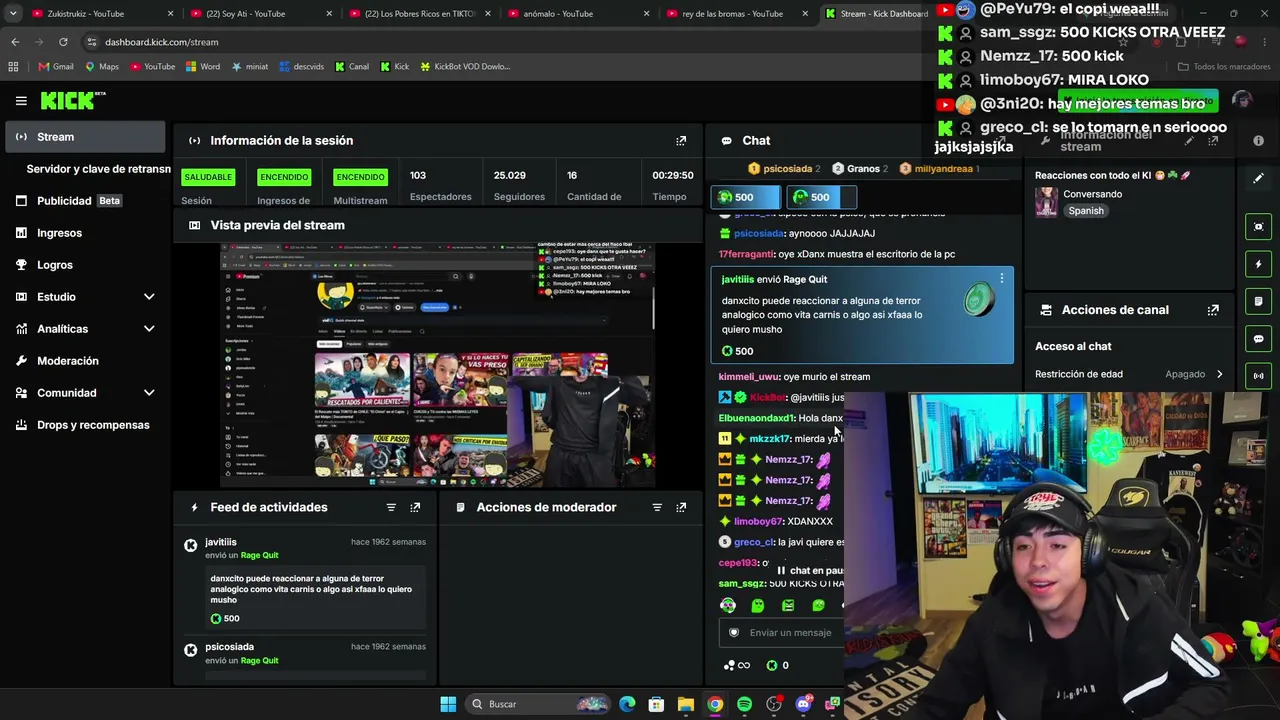Viewport: 1280px width, 720px height.
Task: Open the Windows Start menu
Action: click(x=448, y=704)
